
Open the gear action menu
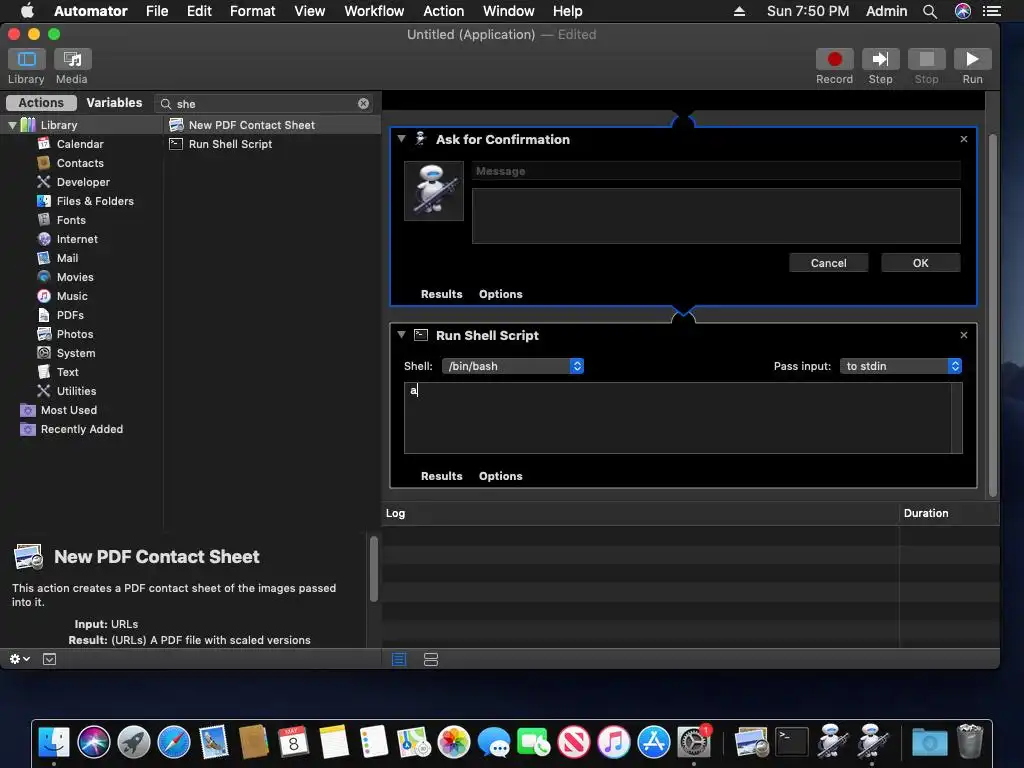click(x=19, y=659)
